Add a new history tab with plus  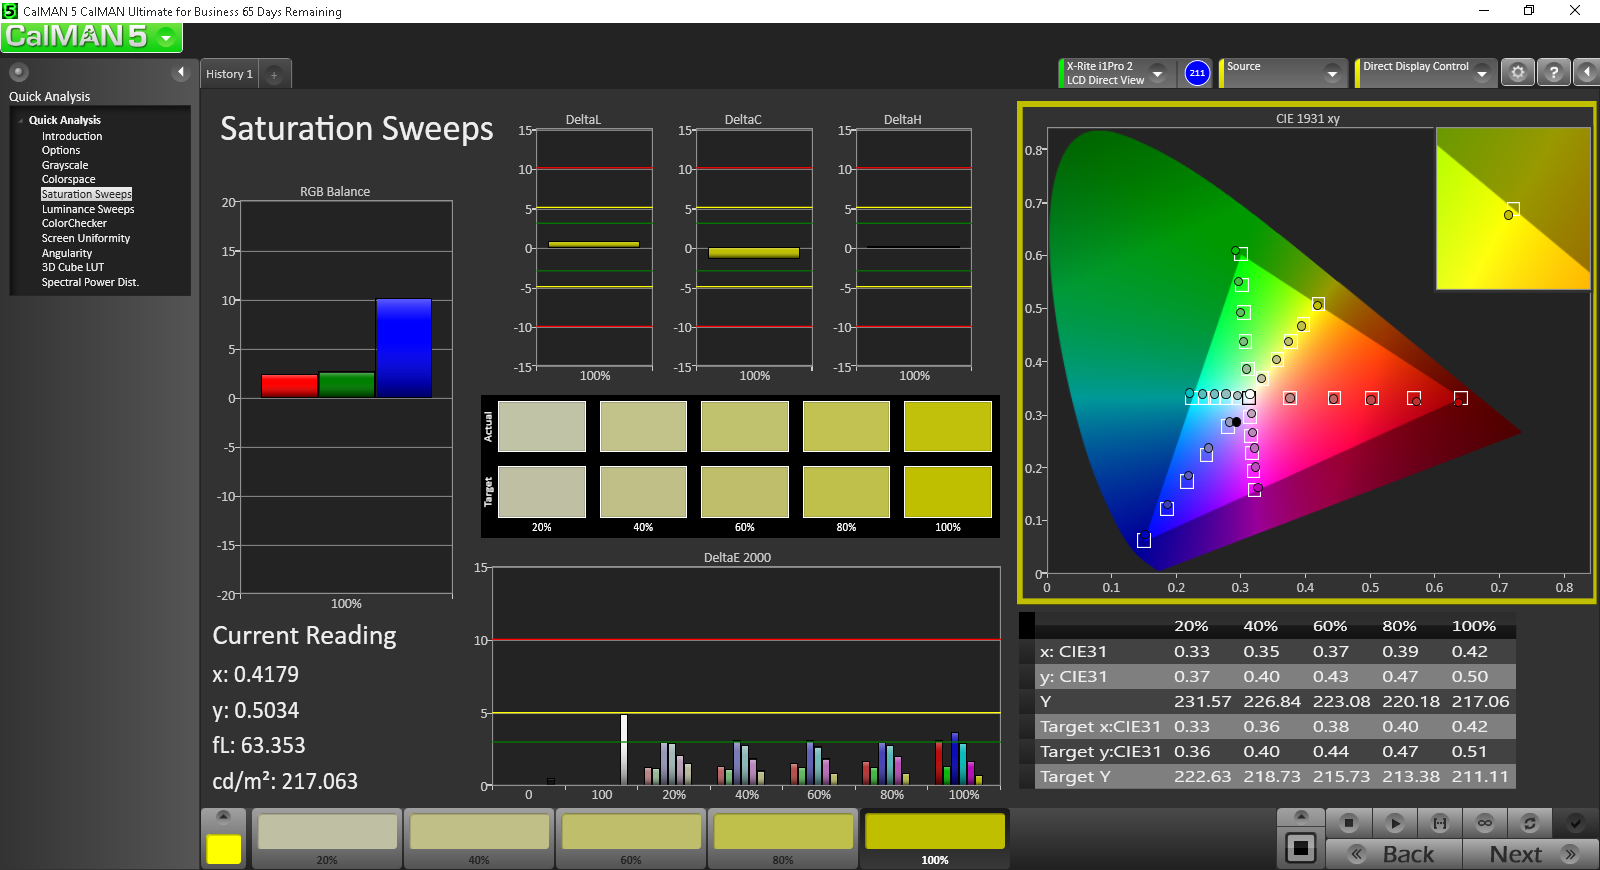click(274, 75)
